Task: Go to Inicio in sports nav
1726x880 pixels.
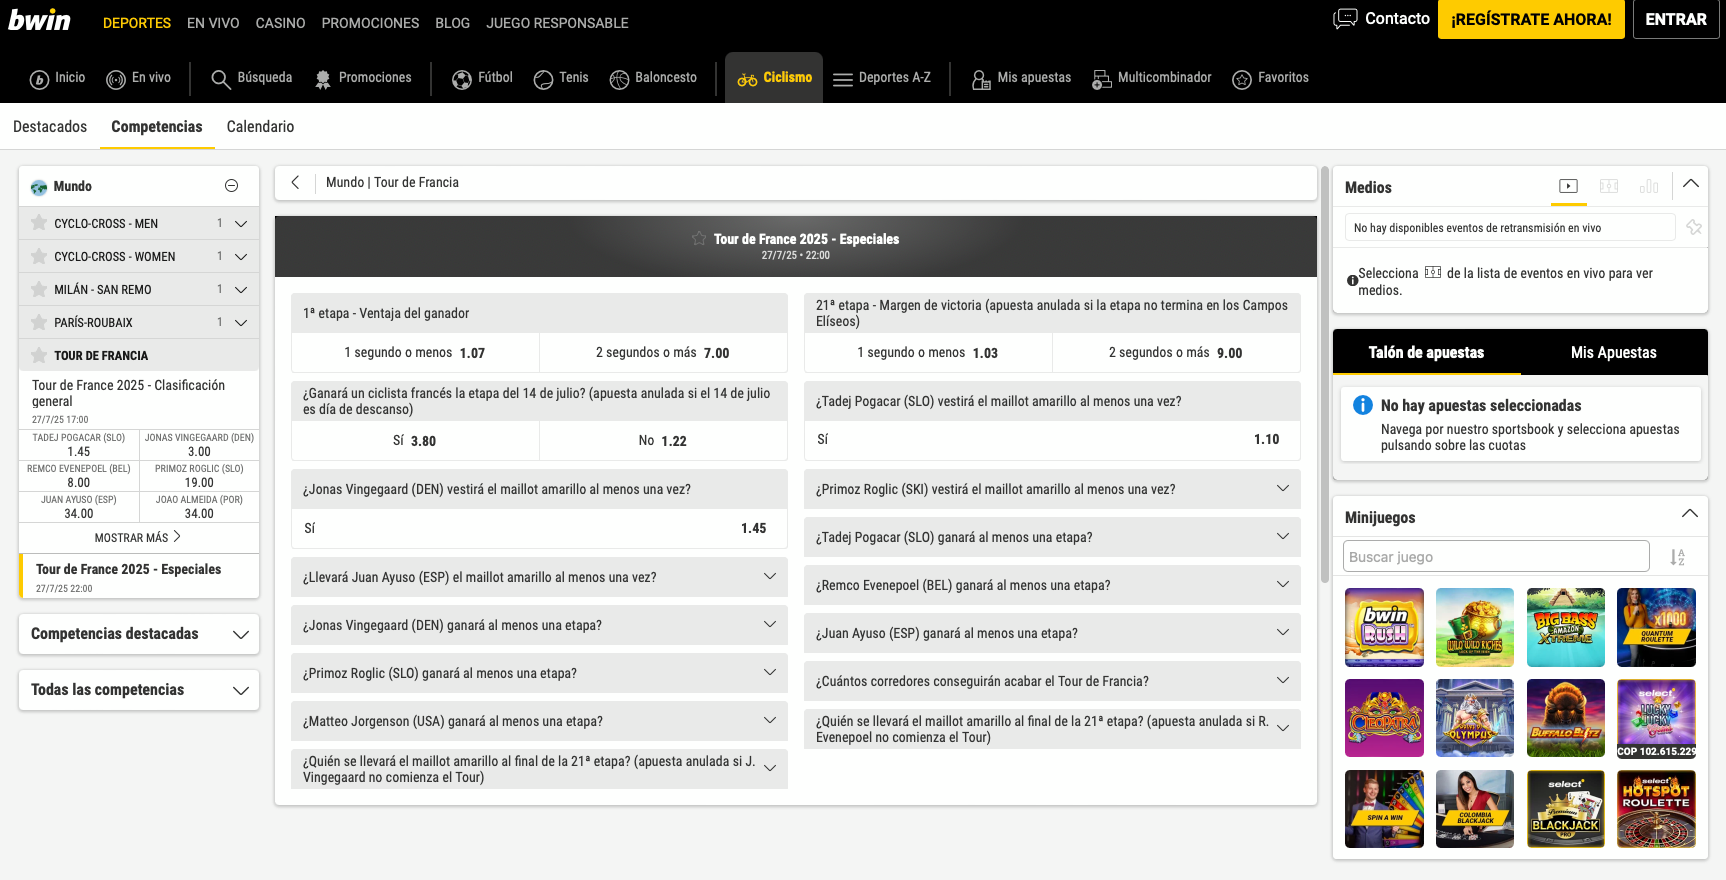Action: [x=57, y=78]
